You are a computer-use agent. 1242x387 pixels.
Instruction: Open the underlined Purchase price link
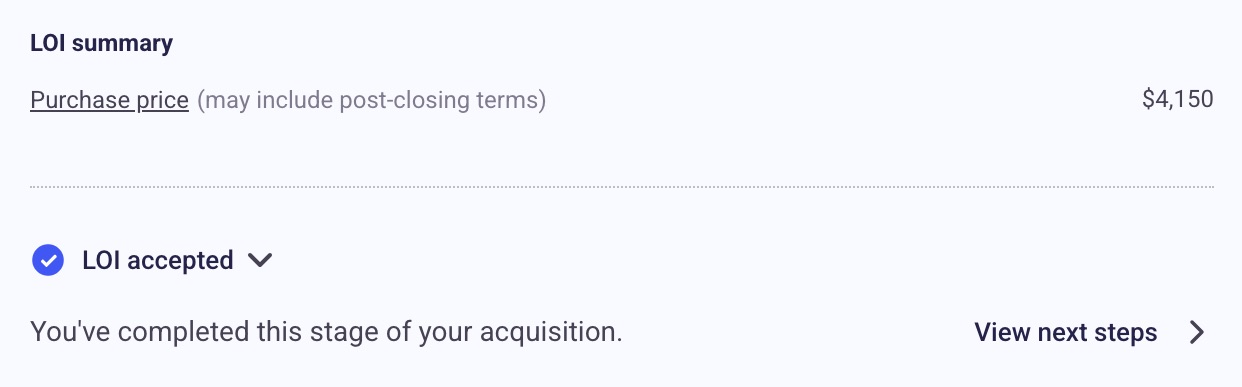[x=110, y=100]
